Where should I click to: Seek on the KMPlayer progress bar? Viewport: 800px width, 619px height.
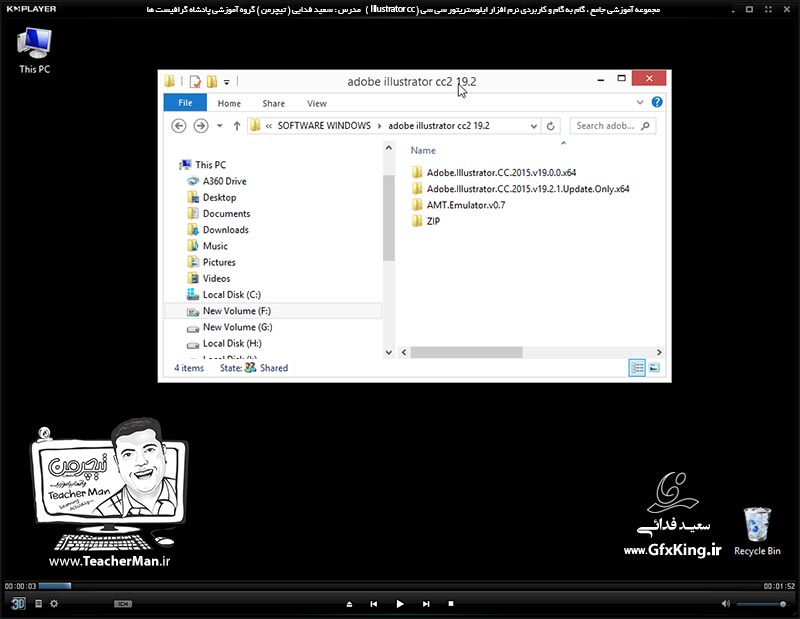click(400, 586)
